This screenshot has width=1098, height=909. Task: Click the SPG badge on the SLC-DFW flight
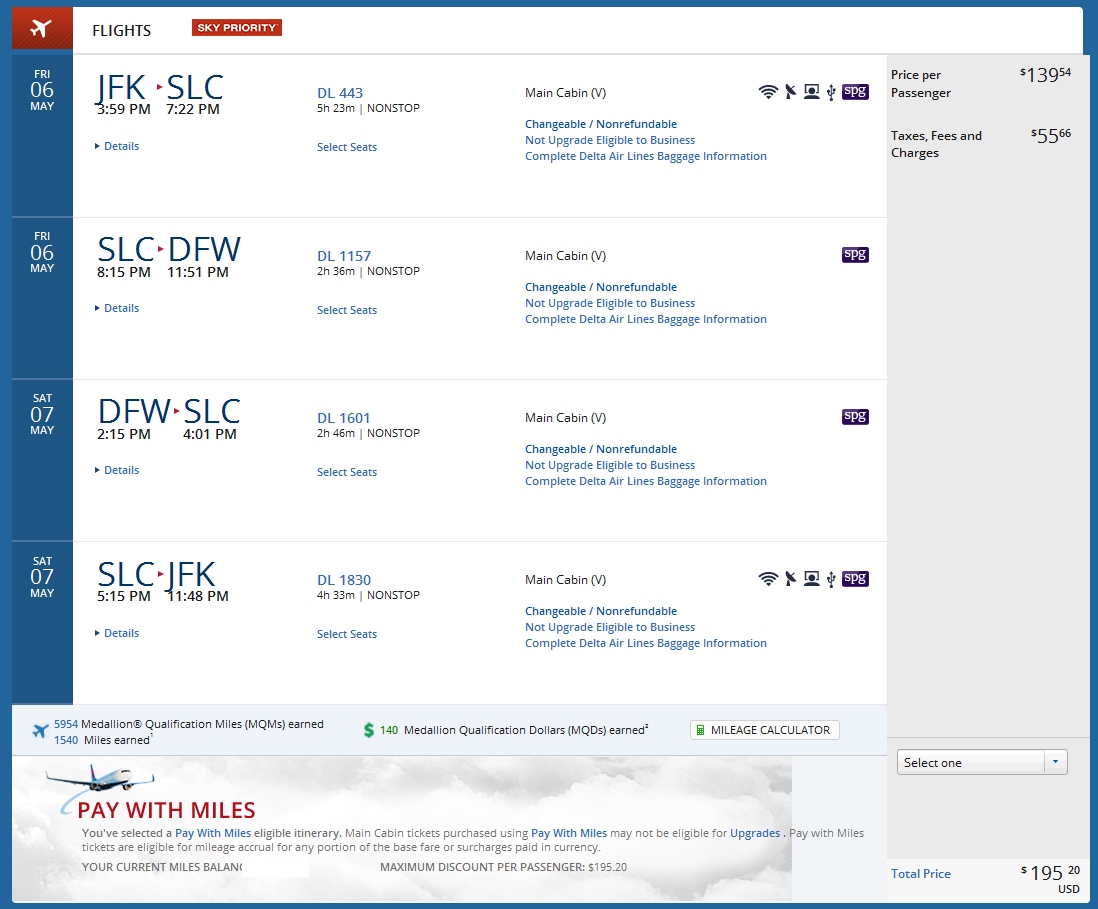tap(855, 254)
